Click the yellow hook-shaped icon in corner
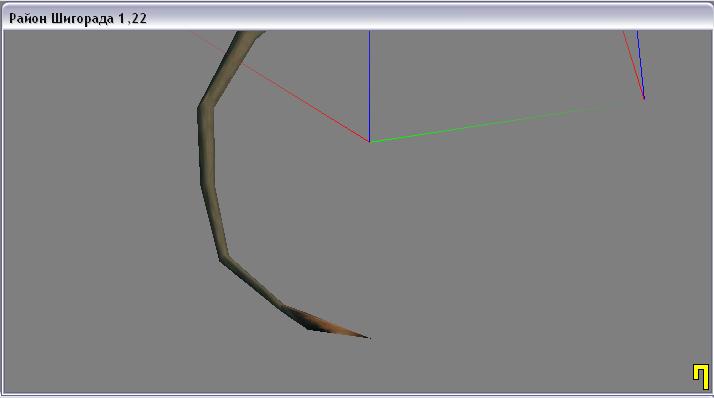Image resolution: width=714 pixels, height=398 pixels. pos(701,377)
